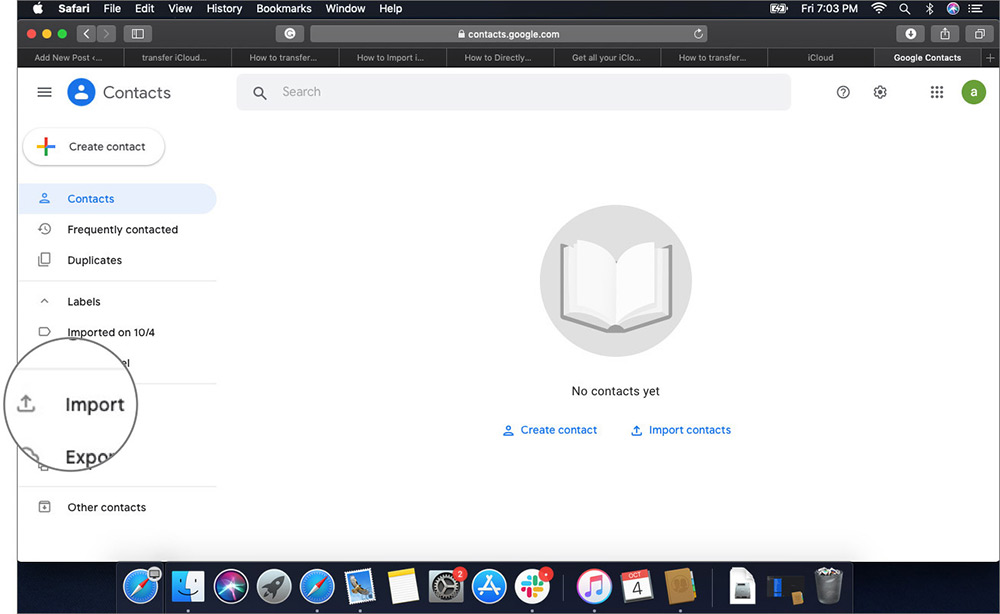Click the search magnifier icon
Image resolution: width=1000 pixels, height=614 pixels.
(x=260, y=92)
